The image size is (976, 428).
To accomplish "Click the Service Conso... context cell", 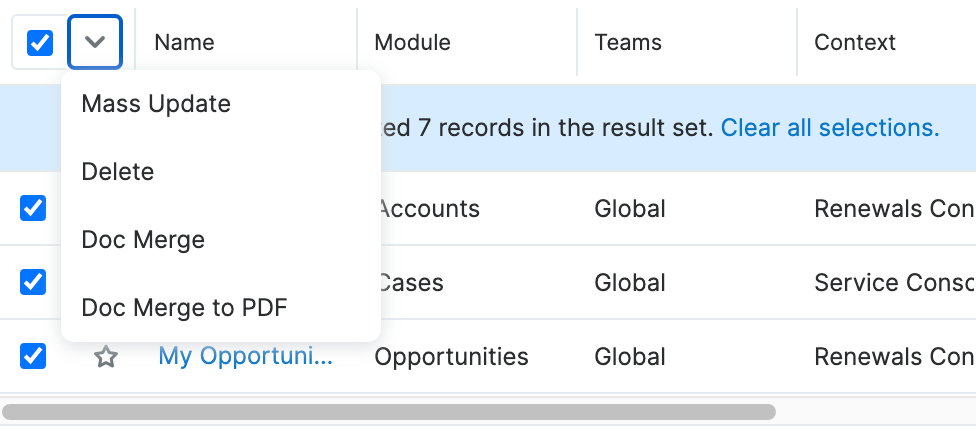I will pyautogui.click(x=893, y=283).
